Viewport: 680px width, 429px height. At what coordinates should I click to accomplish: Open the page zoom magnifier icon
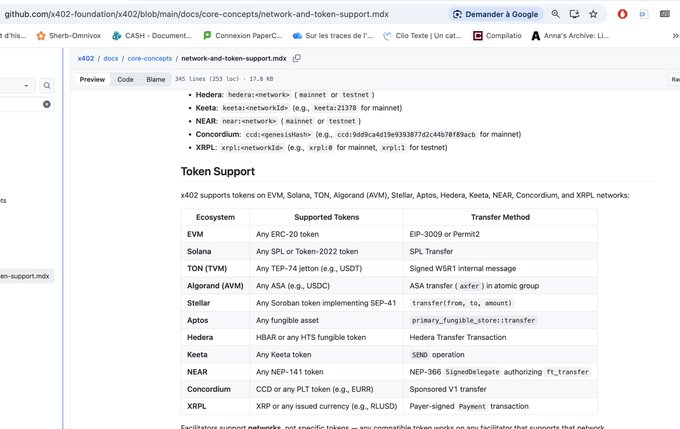tap(555, 14)
